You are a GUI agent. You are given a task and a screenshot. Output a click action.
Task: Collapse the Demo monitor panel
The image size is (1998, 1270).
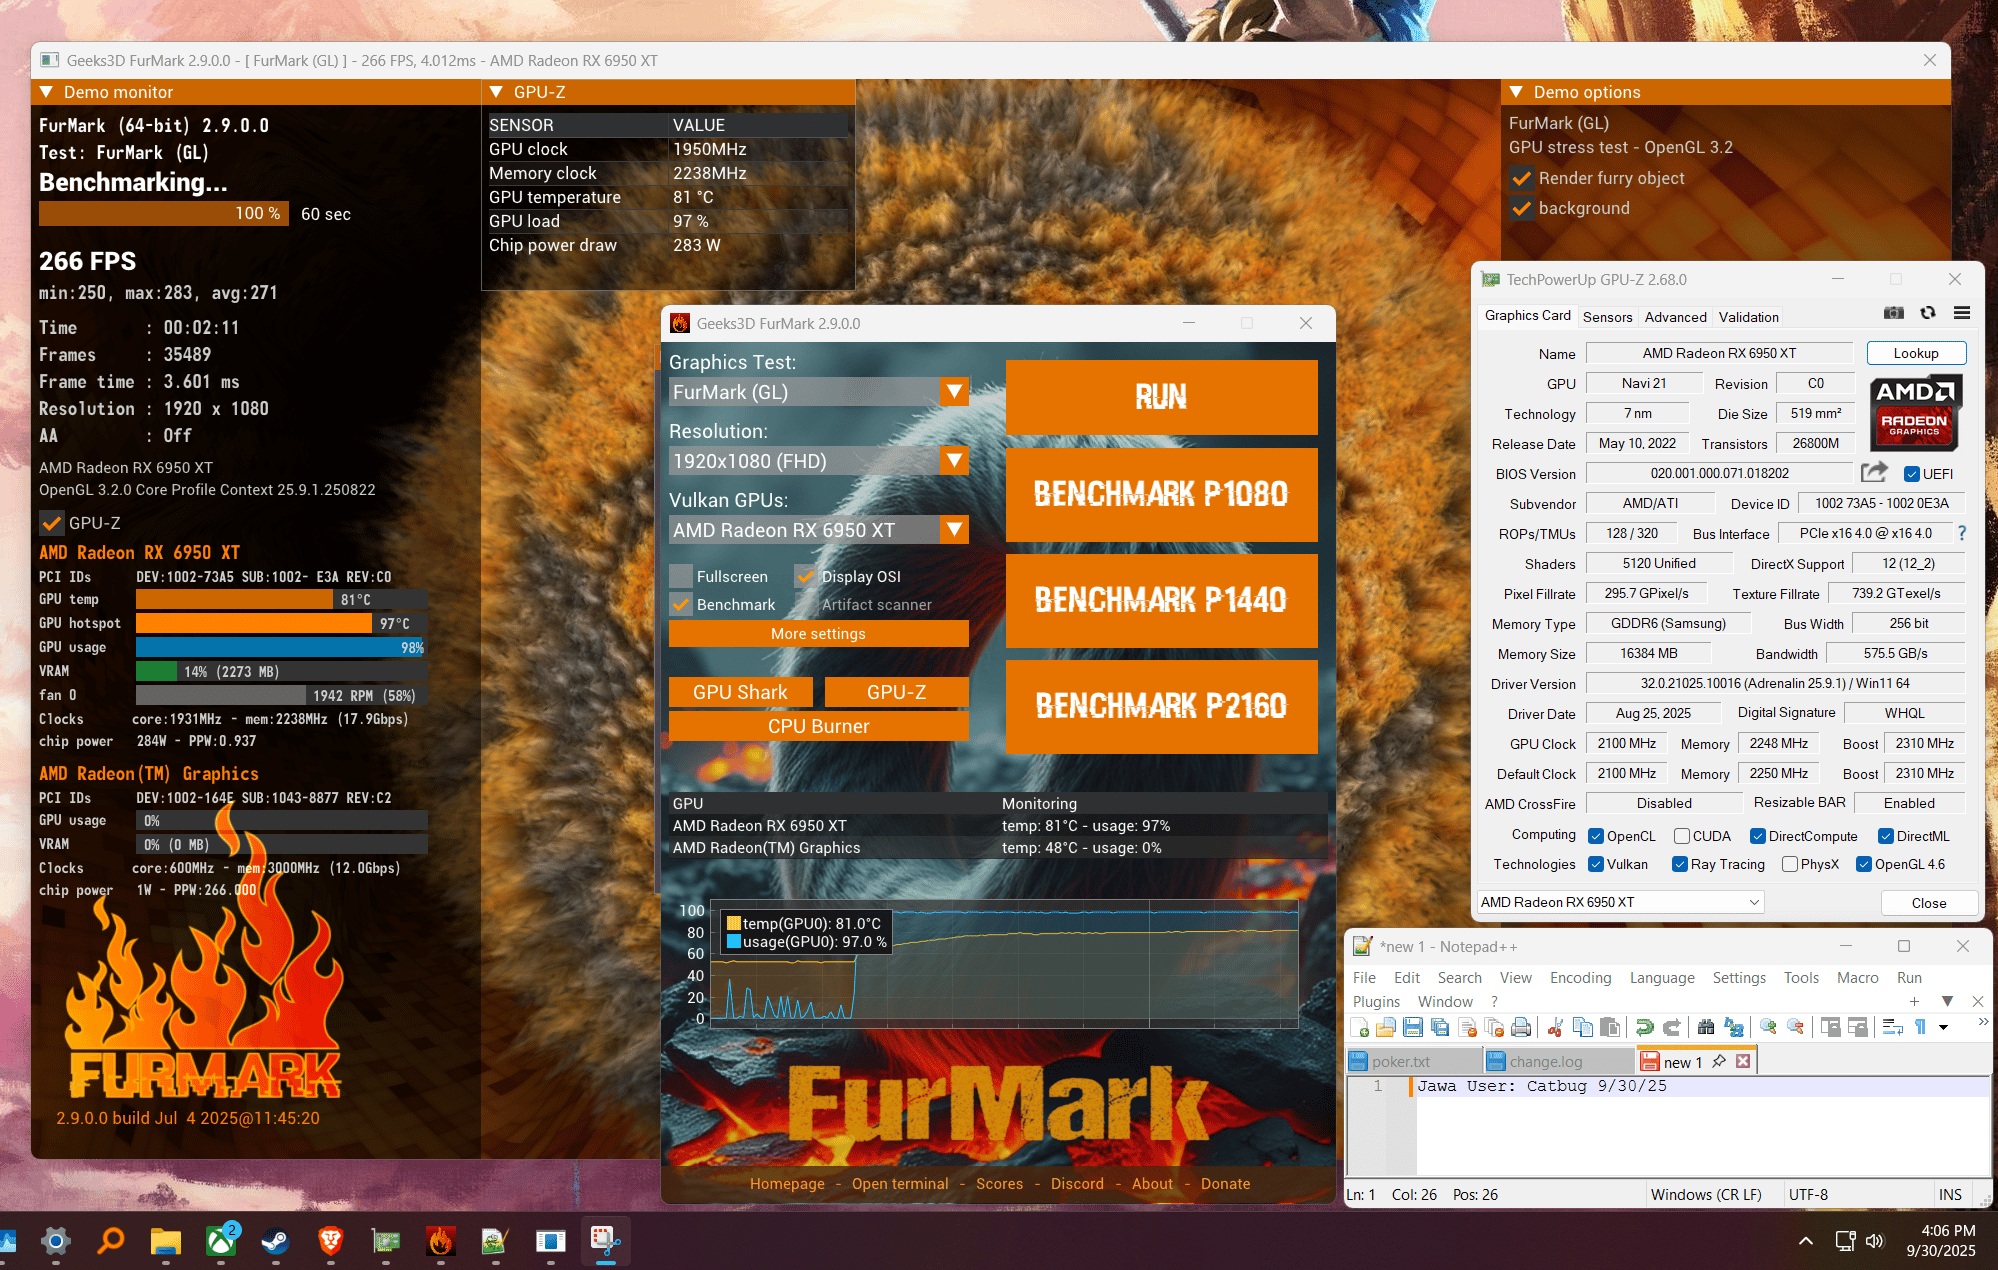pyautogui.click(x=46, y=92)
